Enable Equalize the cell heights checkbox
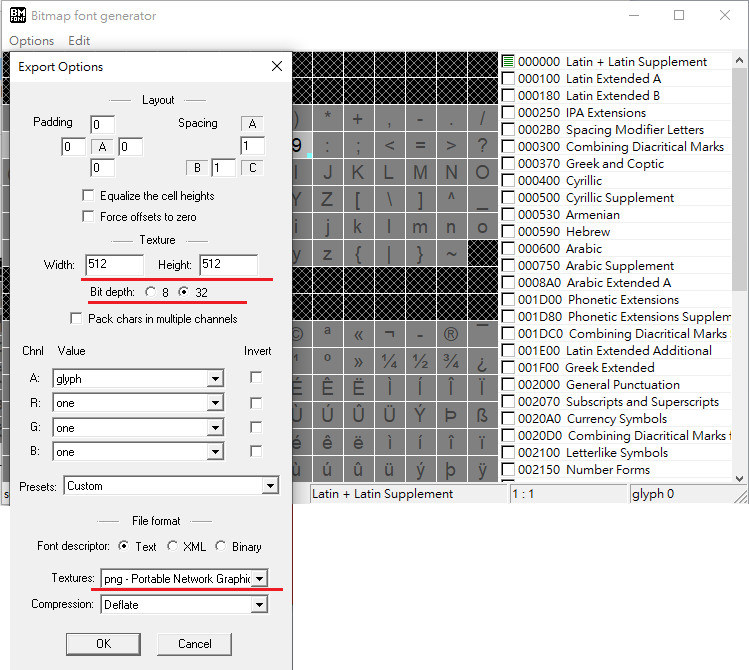 [88, 196]
